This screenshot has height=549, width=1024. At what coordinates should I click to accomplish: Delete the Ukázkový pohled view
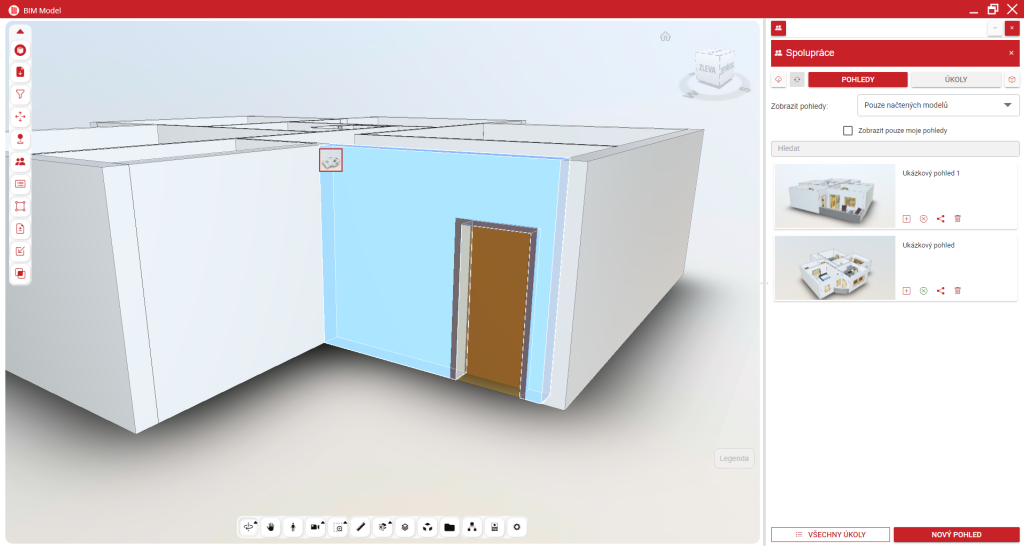957,290
